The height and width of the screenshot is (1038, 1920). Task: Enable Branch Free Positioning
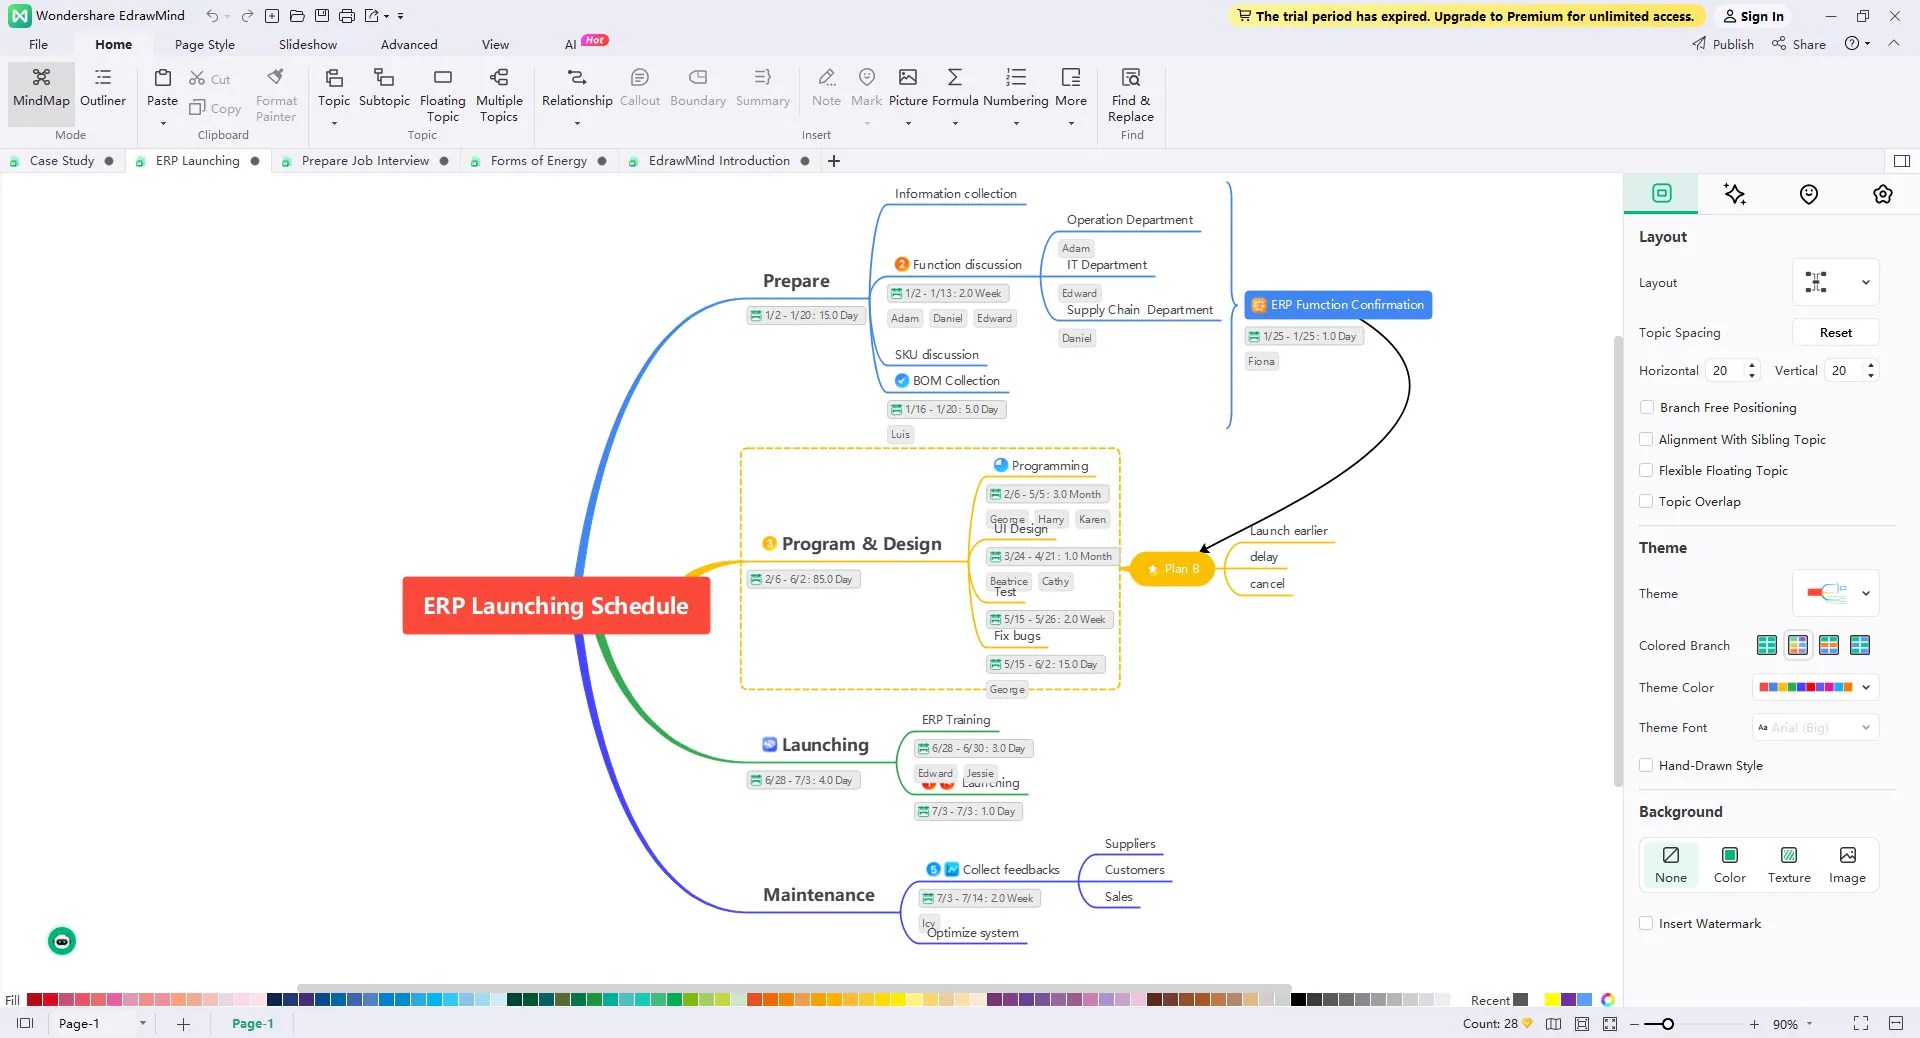point(1646,407)
